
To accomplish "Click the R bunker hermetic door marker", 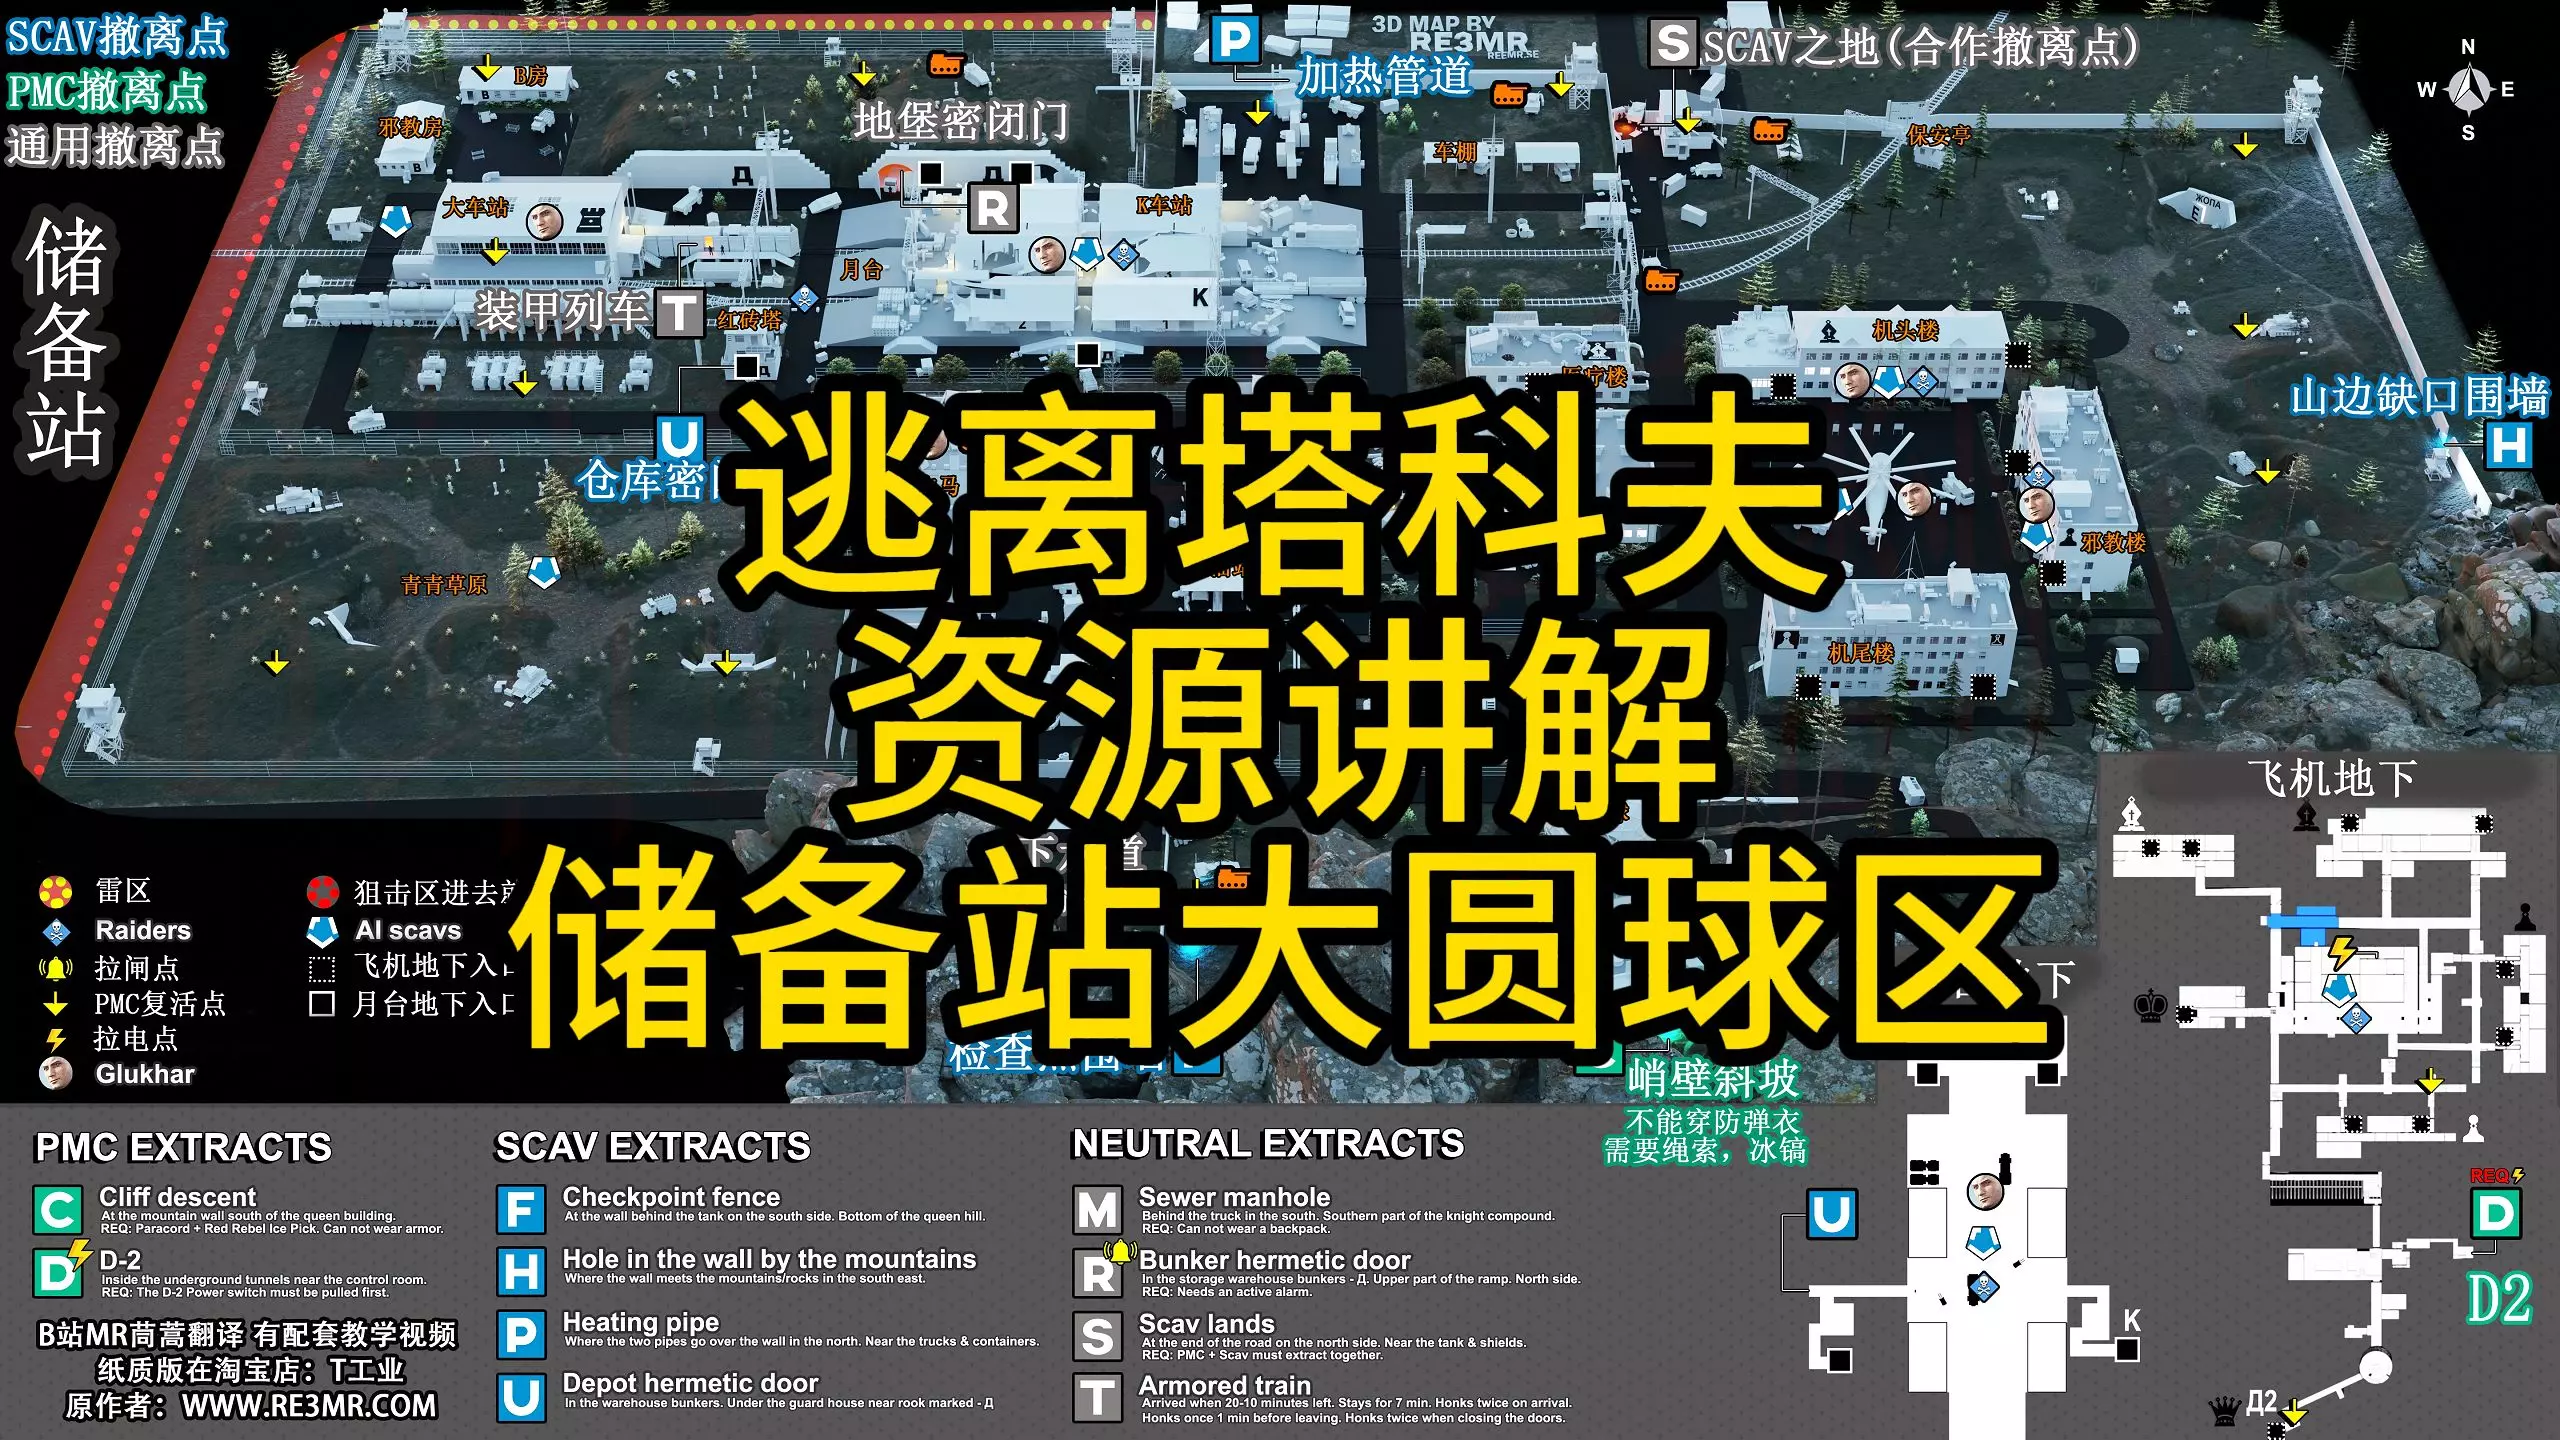I will click(x=992, y=209).
